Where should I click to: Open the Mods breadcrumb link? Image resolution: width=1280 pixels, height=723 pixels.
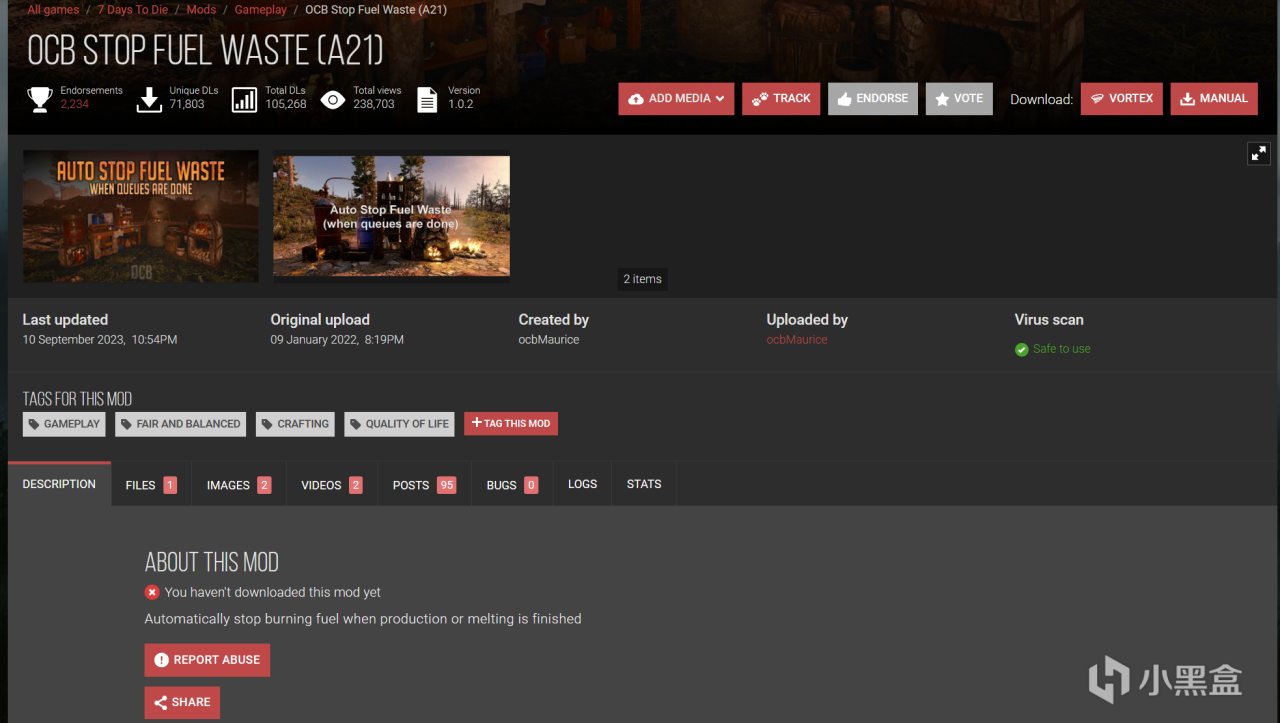[x=201, y=10]
